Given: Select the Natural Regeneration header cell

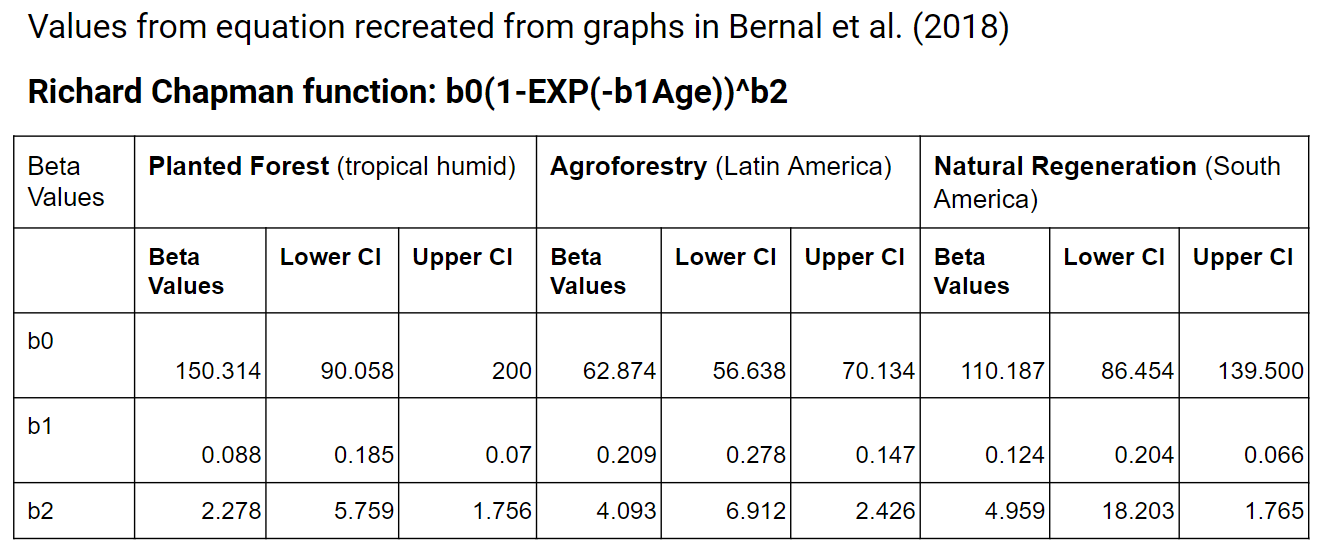Looking at the screenshot, I should [1107, 181].
